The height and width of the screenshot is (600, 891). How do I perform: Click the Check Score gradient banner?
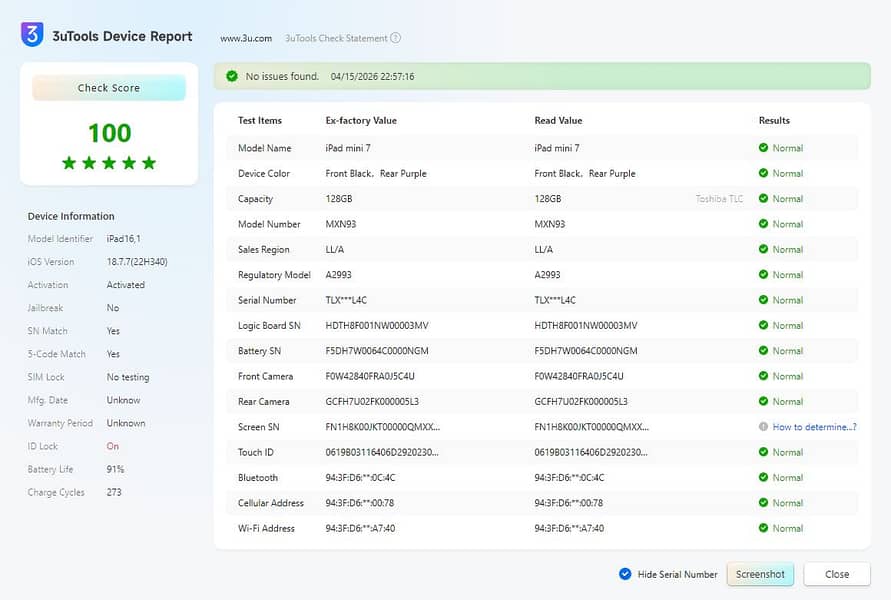pos(109,88)
